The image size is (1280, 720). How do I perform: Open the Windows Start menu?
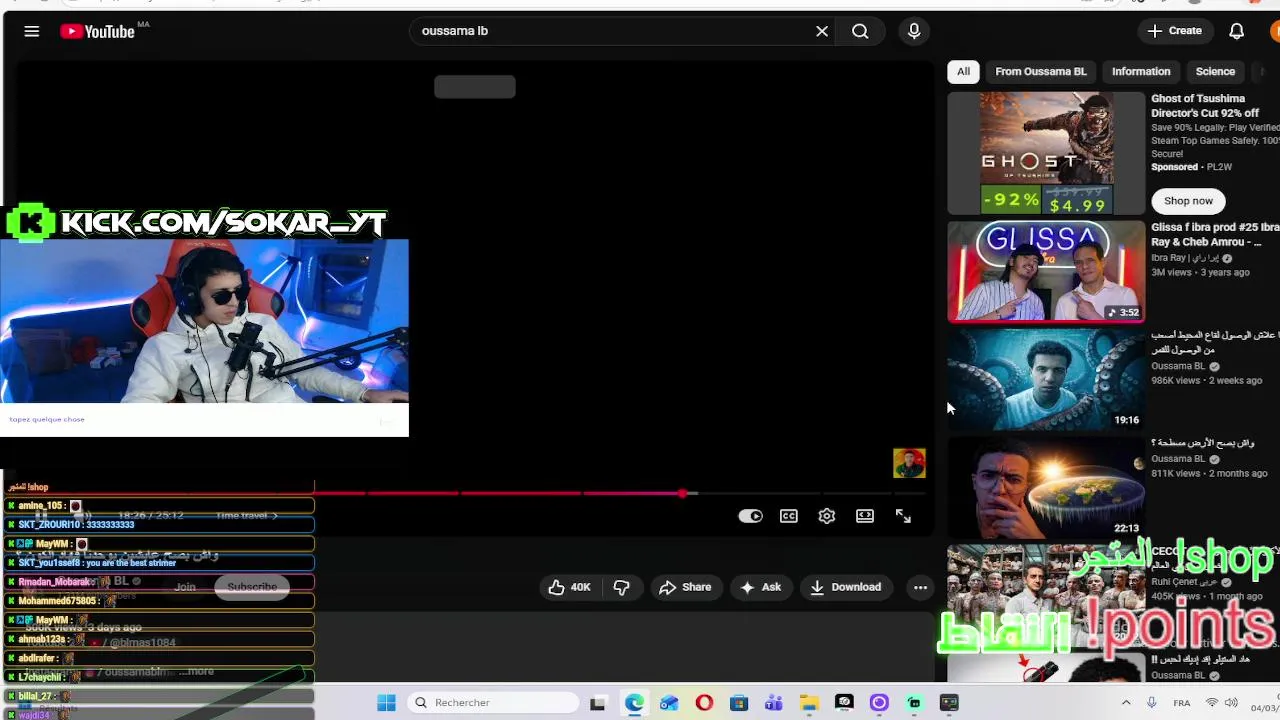tap(386, 703)
